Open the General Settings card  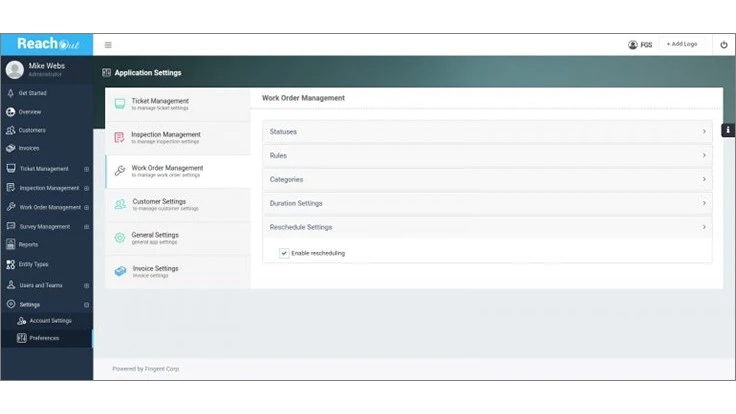[x=177, y=238]
